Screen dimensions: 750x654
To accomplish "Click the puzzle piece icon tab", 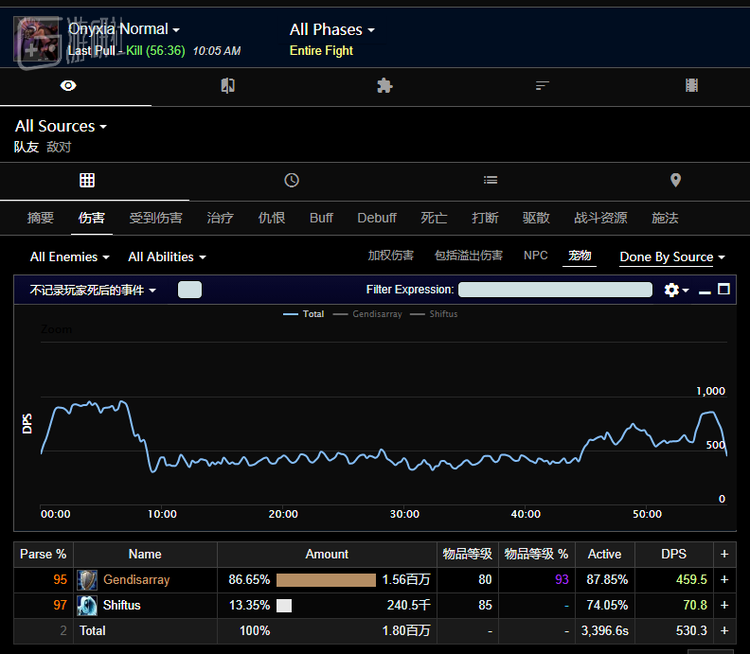I will 384,86.
